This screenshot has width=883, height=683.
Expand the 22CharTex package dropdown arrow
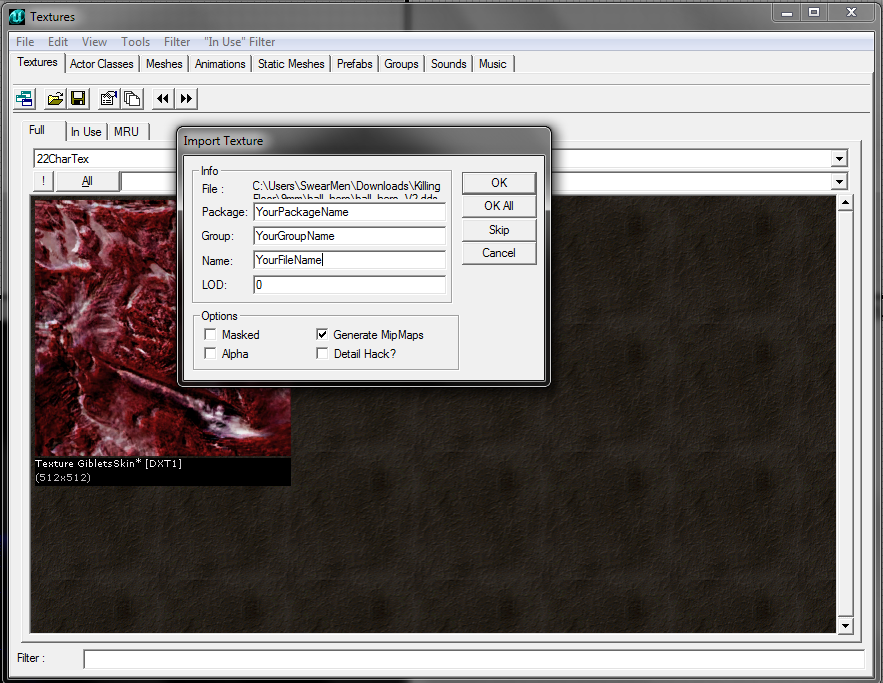point(839,159)
